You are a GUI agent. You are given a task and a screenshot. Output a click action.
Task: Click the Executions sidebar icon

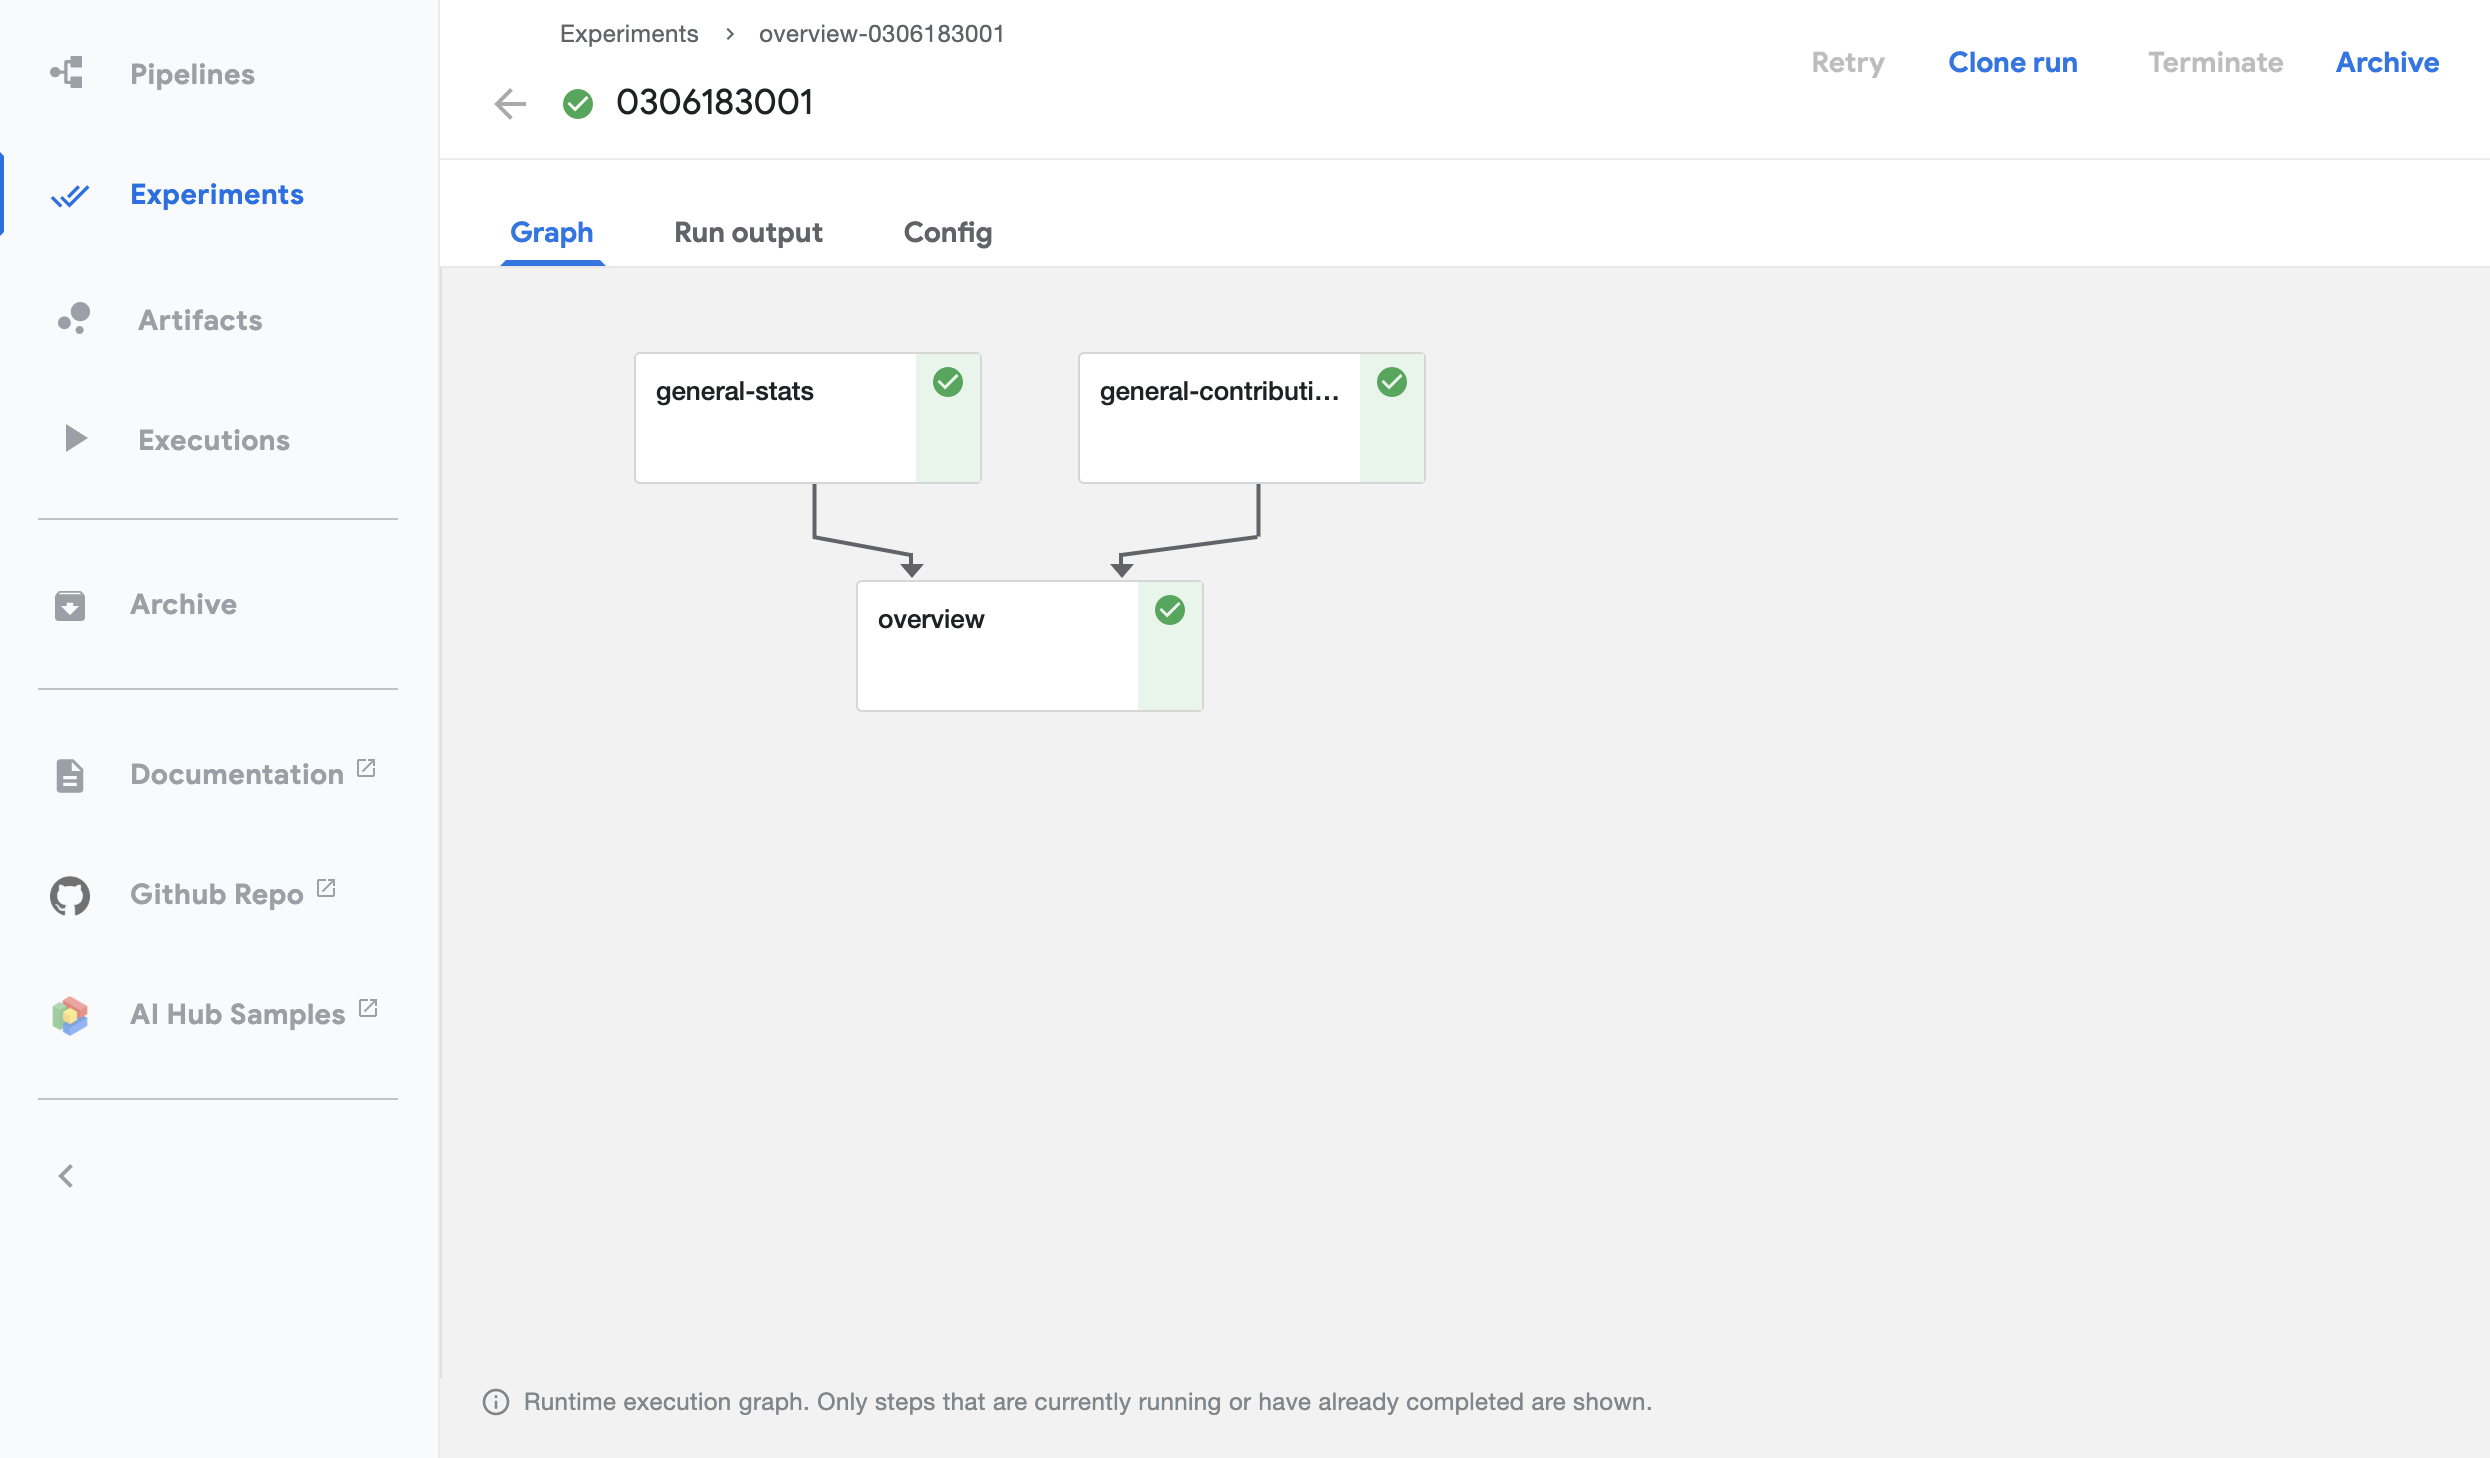click(x=69, y=437)
